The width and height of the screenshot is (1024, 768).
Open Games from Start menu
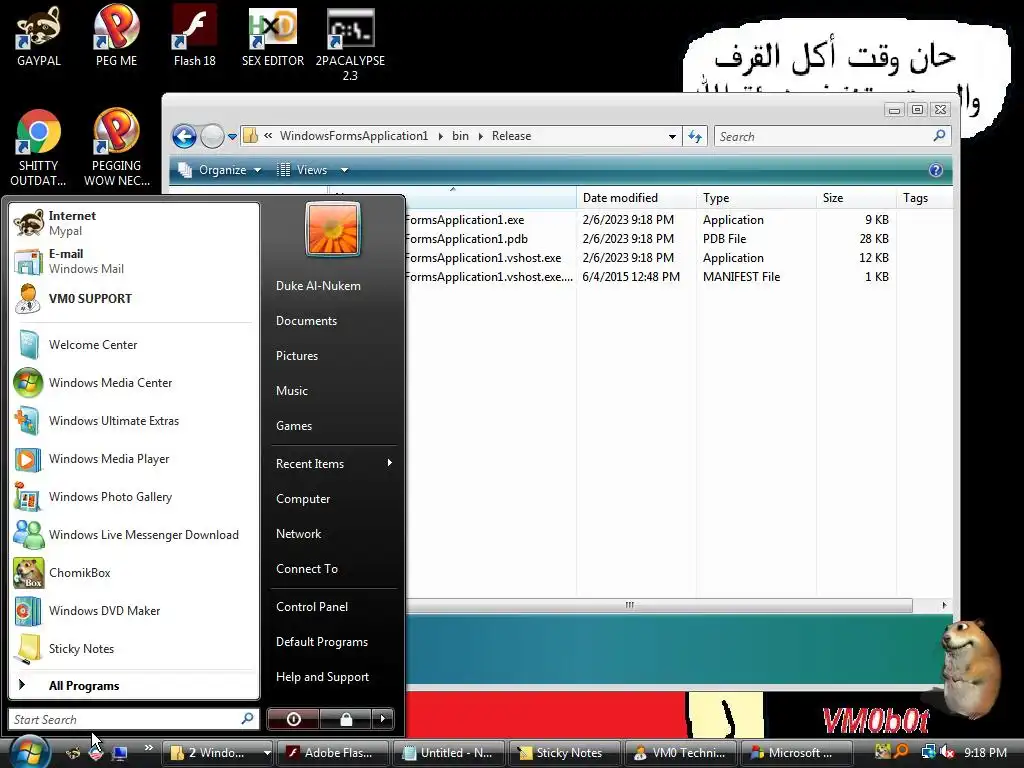click(x=334, y=426)
